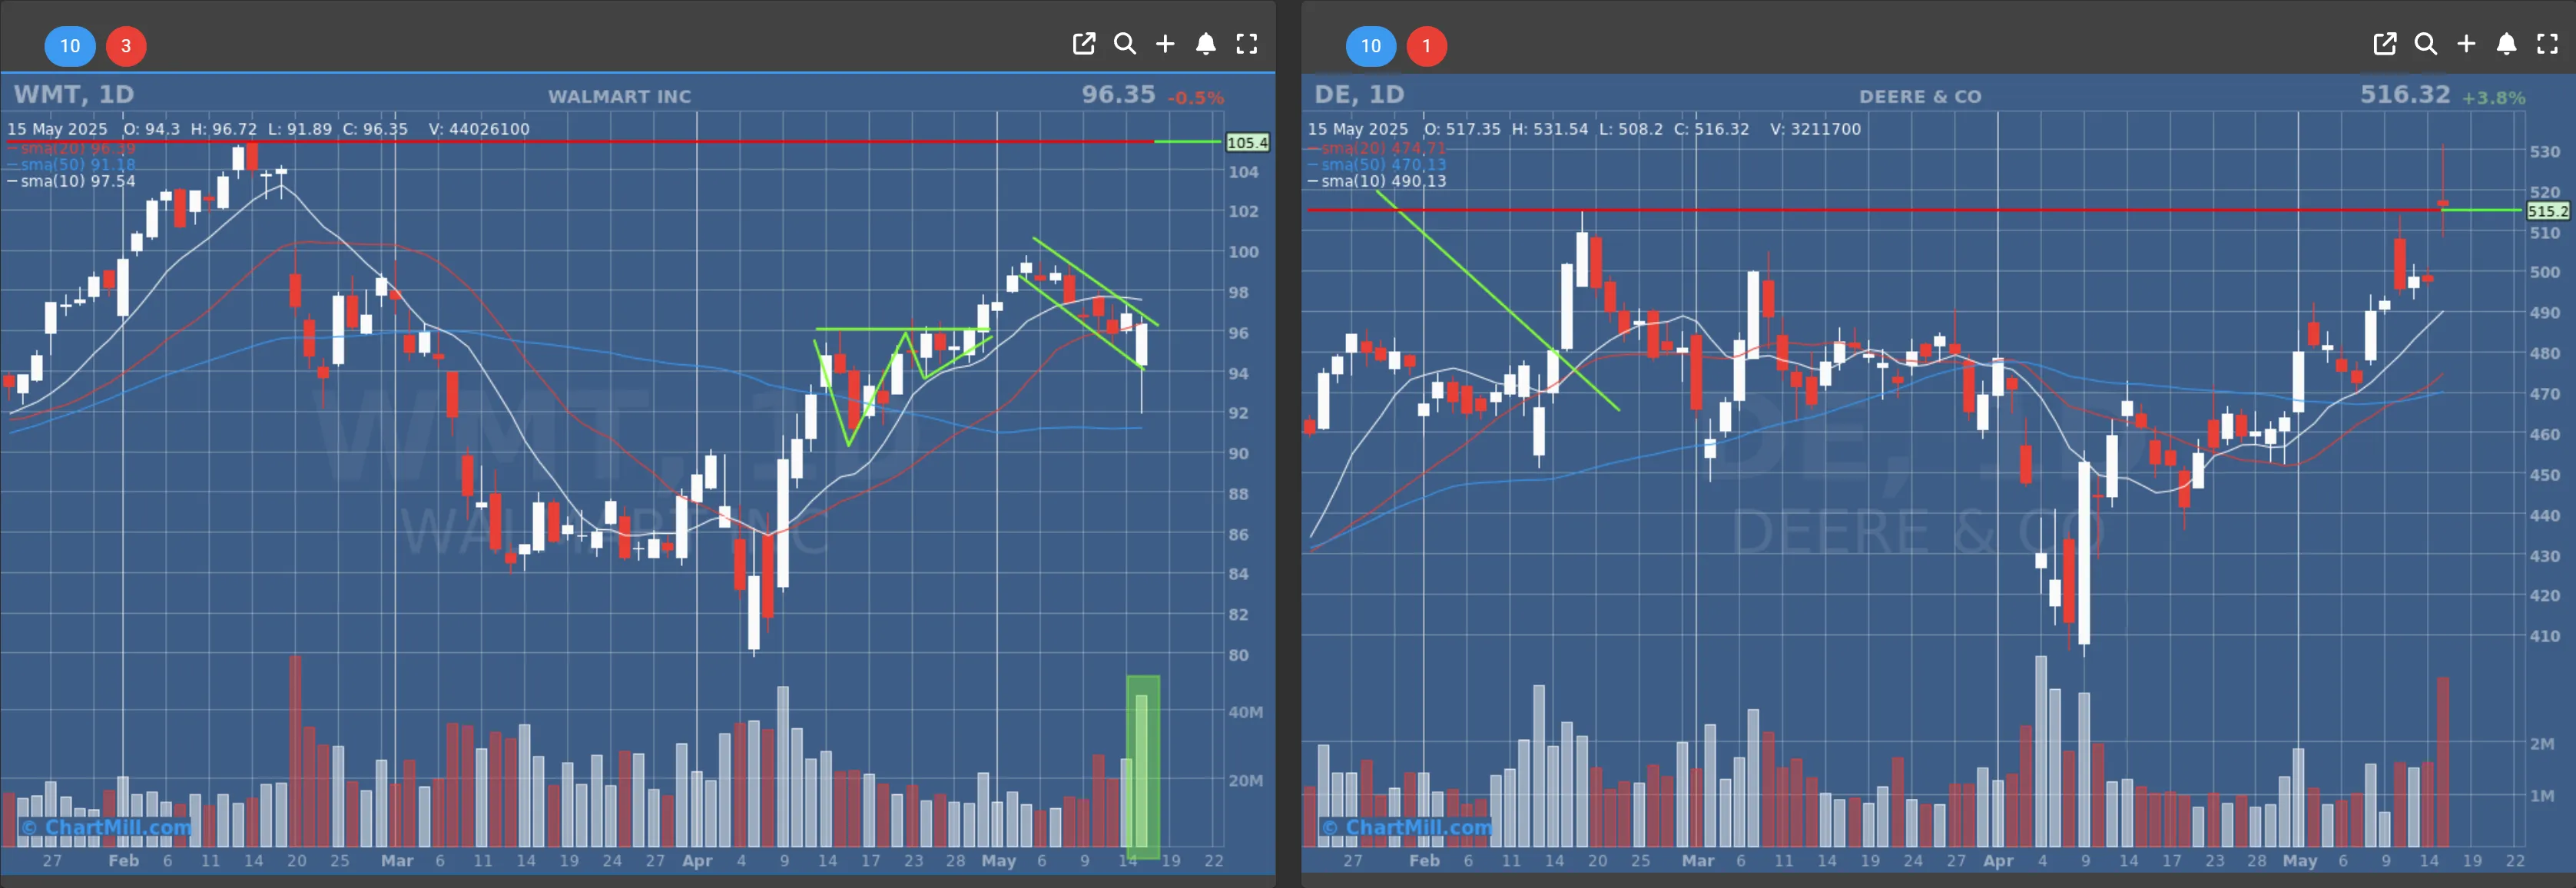Expand WMT chart to fullscreen
Image resolution: width=2576 pixels, height=888 pixels.
pos(1246,44)
